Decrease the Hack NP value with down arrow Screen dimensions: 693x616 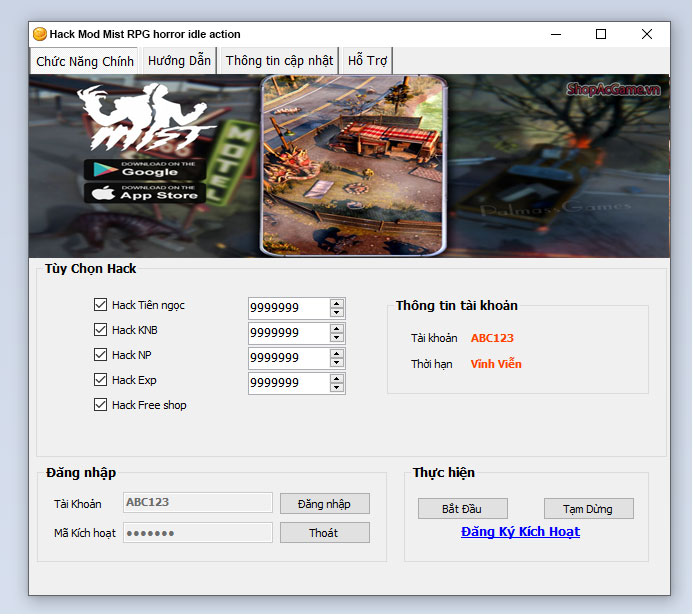[x=337, y=362]
